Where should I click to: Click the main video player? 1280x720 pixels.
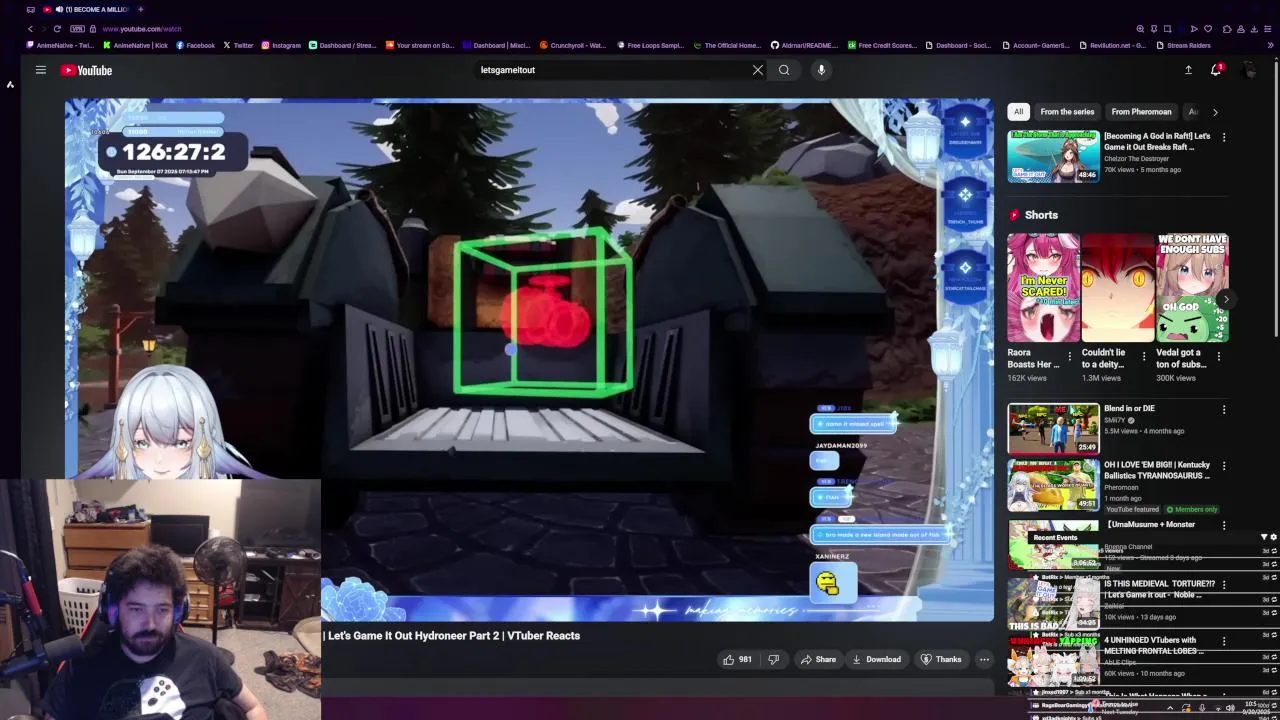(x=530, y=360)
